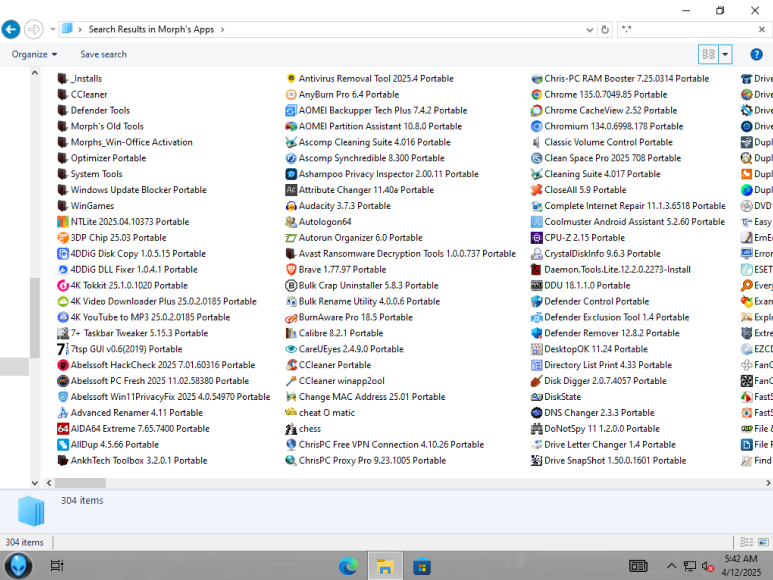773x580 pixels.
Task: Show hidden tray icons chevron
Action: [671, 566]
